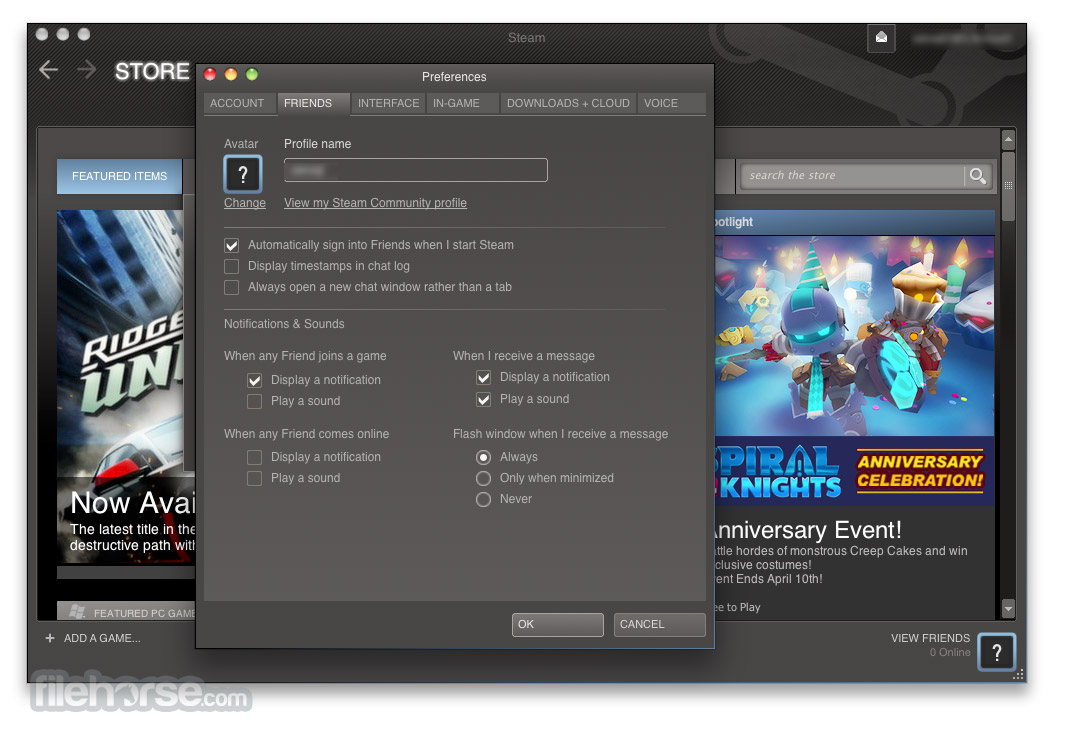
Task: Click the Change avatar link
Action: (x=245, y=203)
